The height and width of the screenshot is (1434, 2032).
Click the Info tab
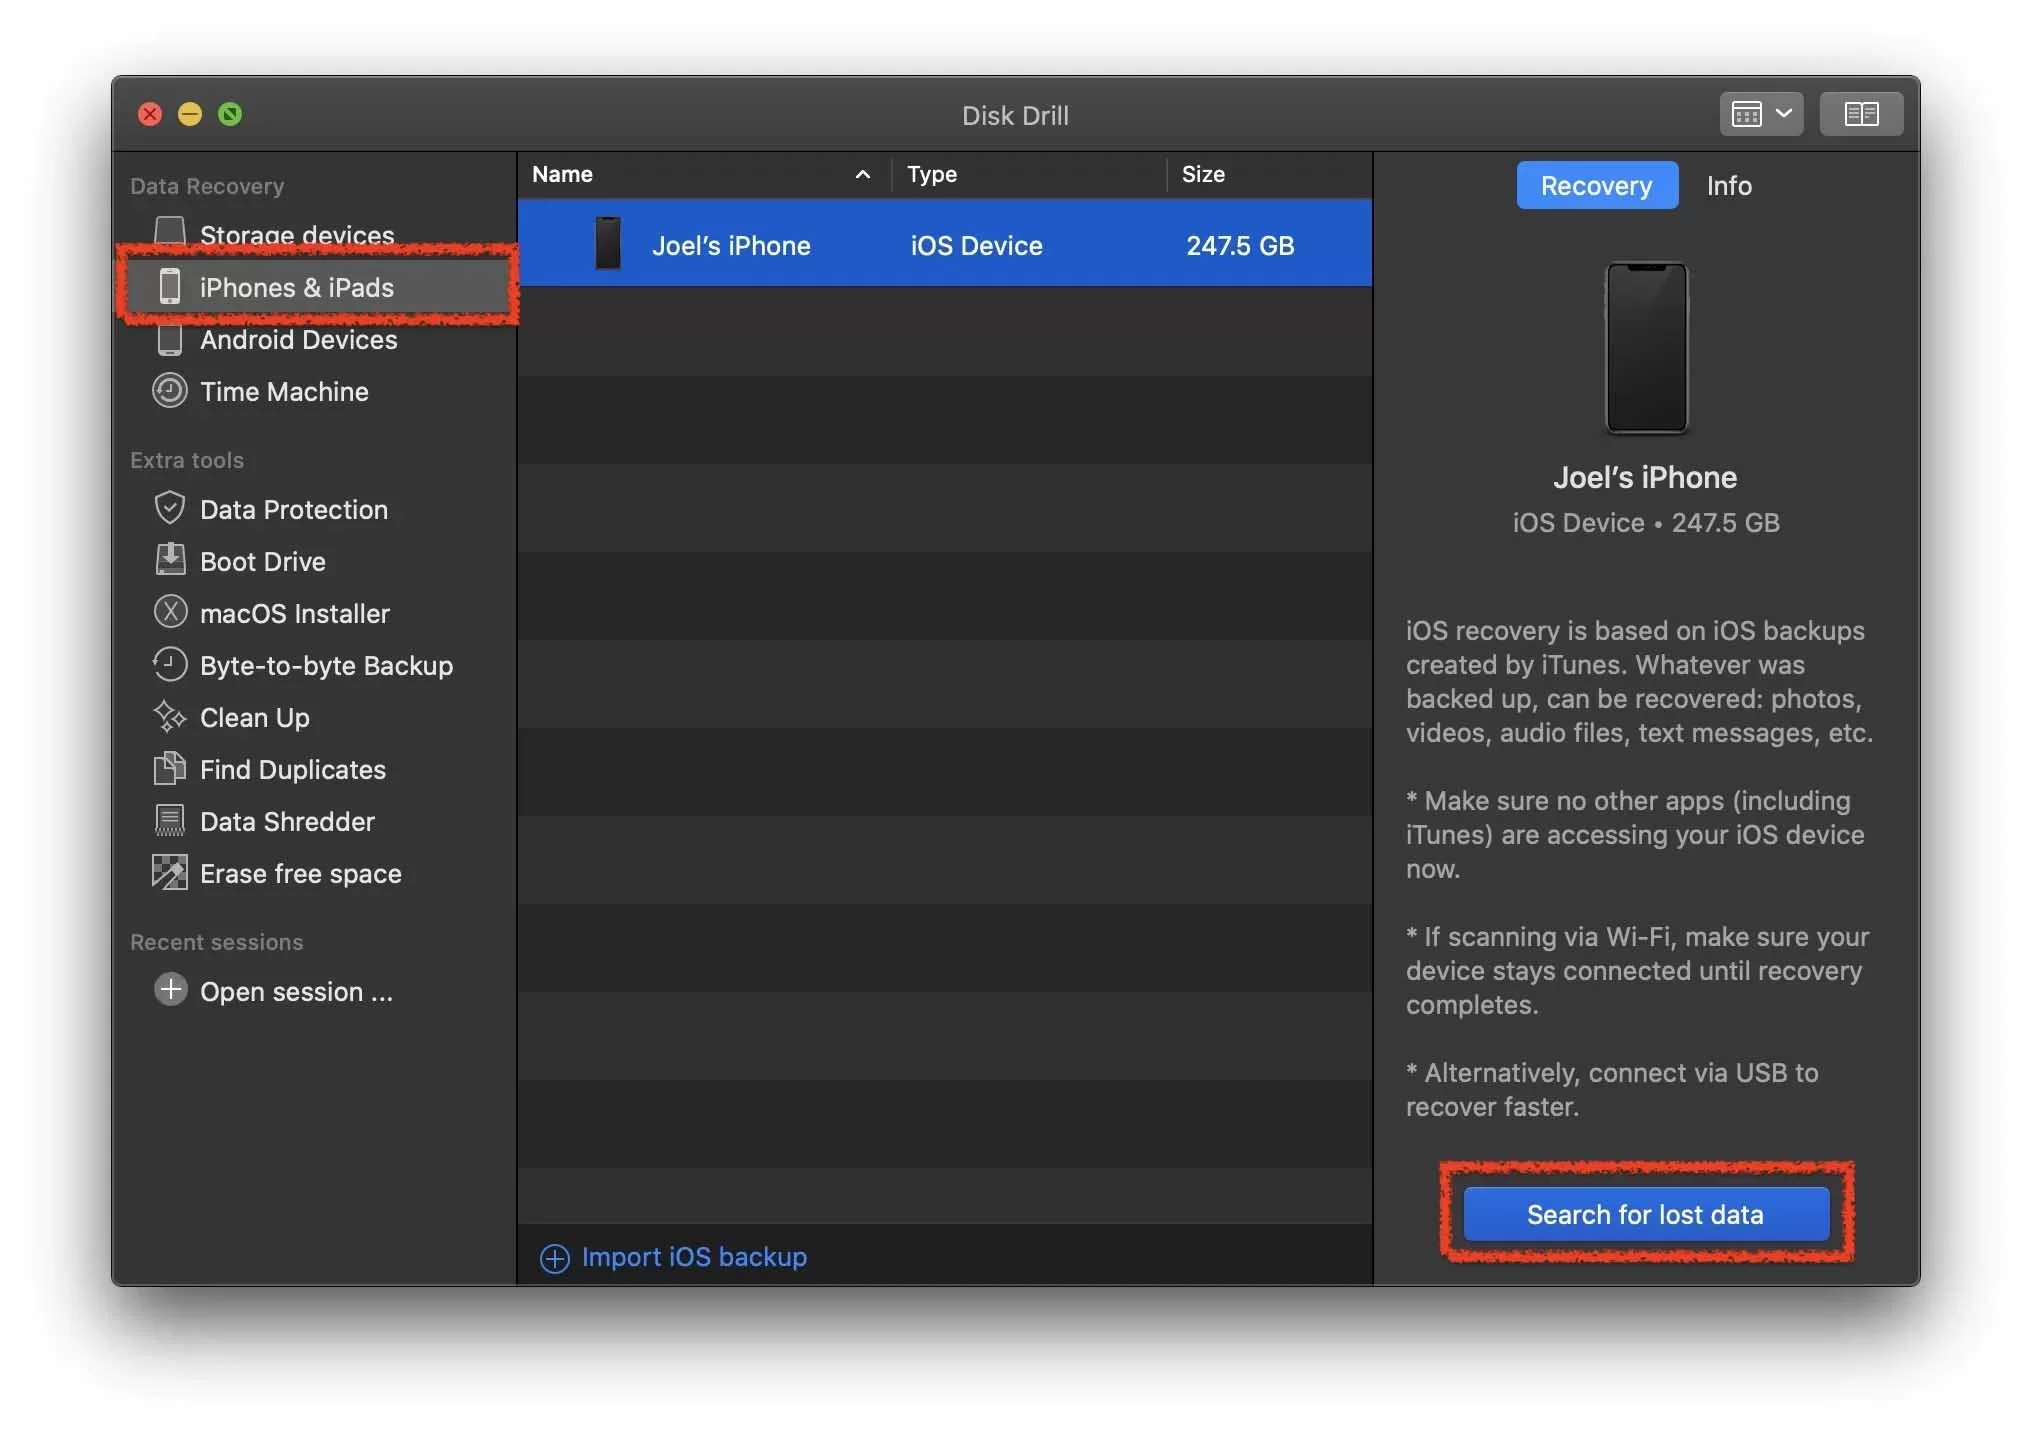point(1730,185)
